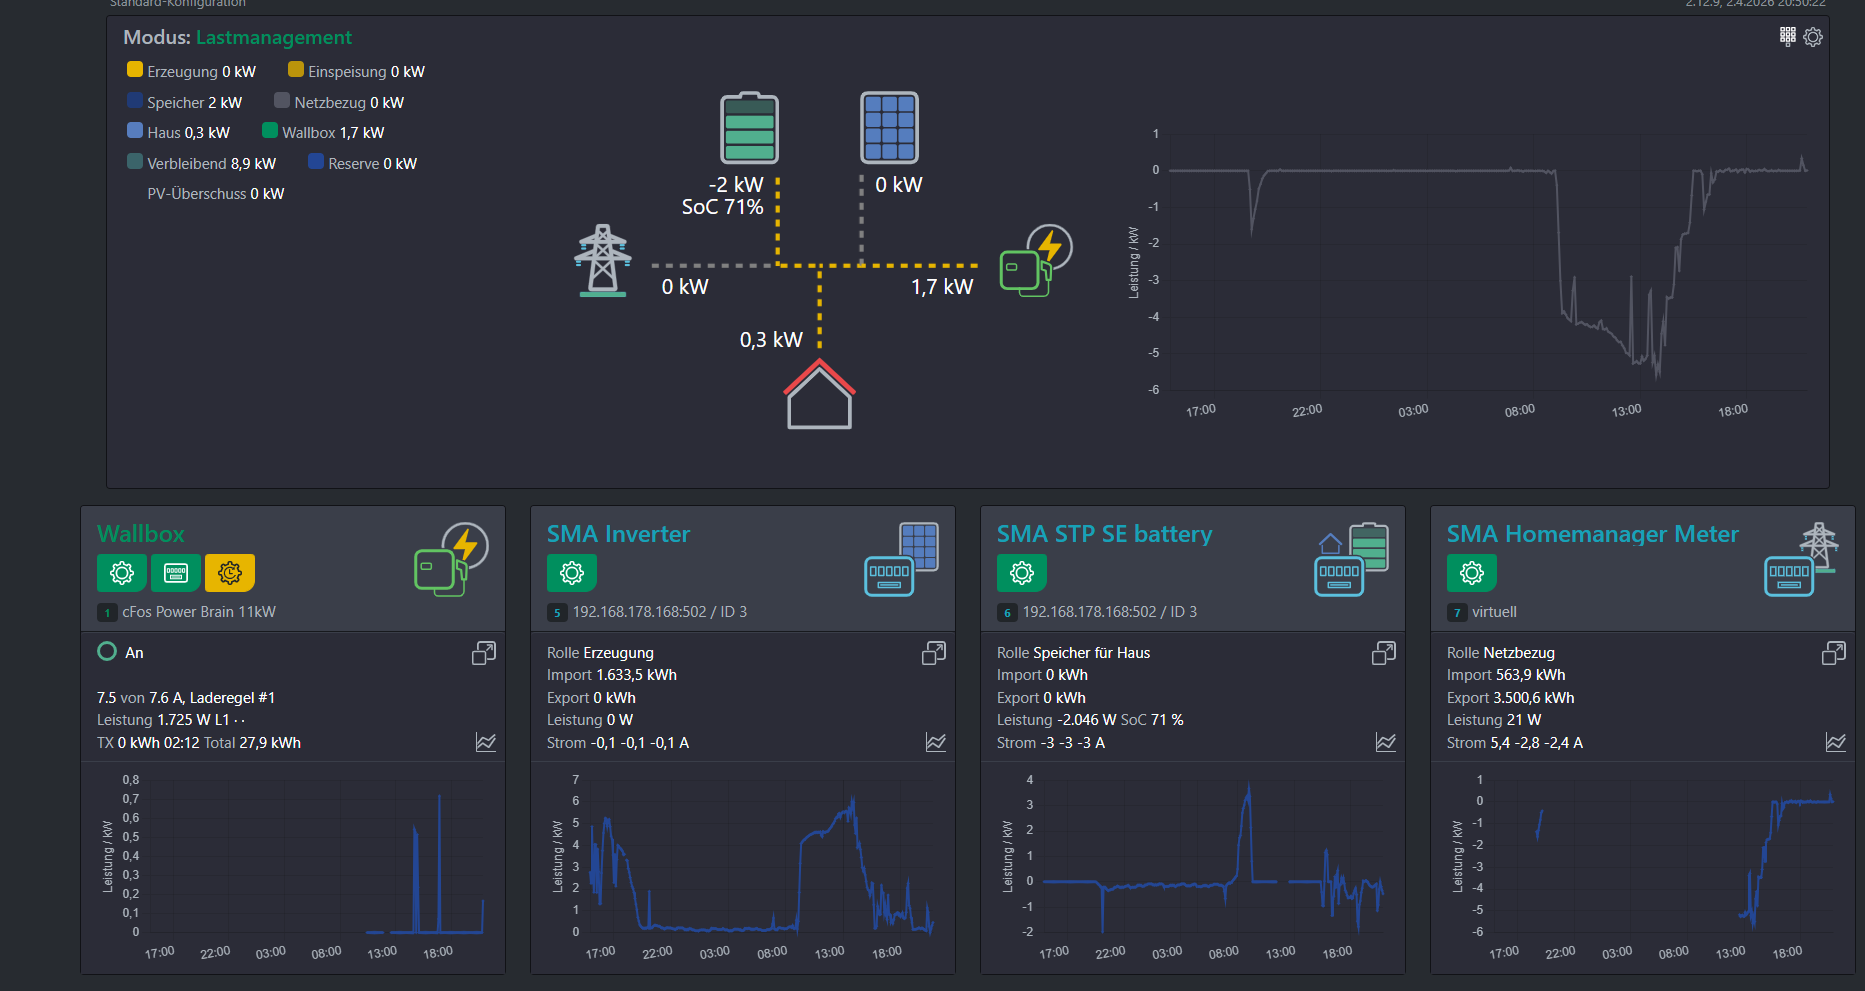Open SMA Homemanager Meter settings gear
Screen dimensions: 1865x991
pos(1472,573)
